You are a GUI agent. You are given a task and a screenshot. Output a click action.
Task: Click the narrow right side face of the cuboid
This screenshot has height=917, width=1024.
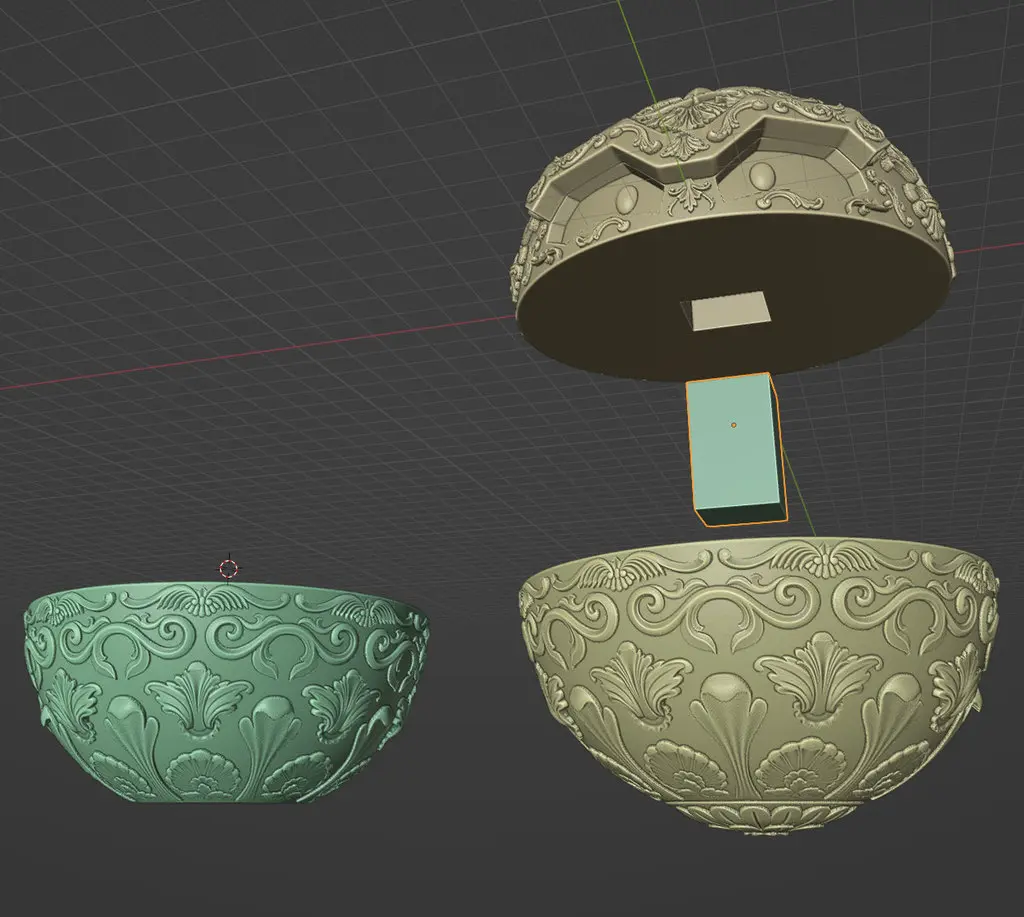[x=779, y=444]
